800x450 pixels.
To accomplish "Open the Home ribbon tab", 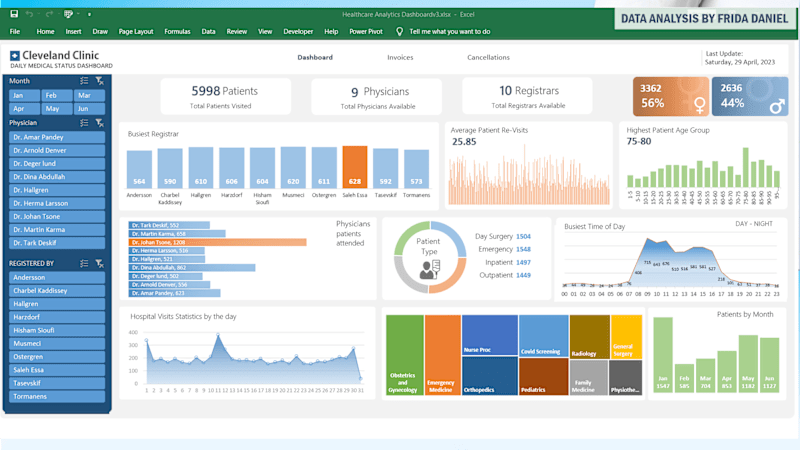I will pos(45,32).
